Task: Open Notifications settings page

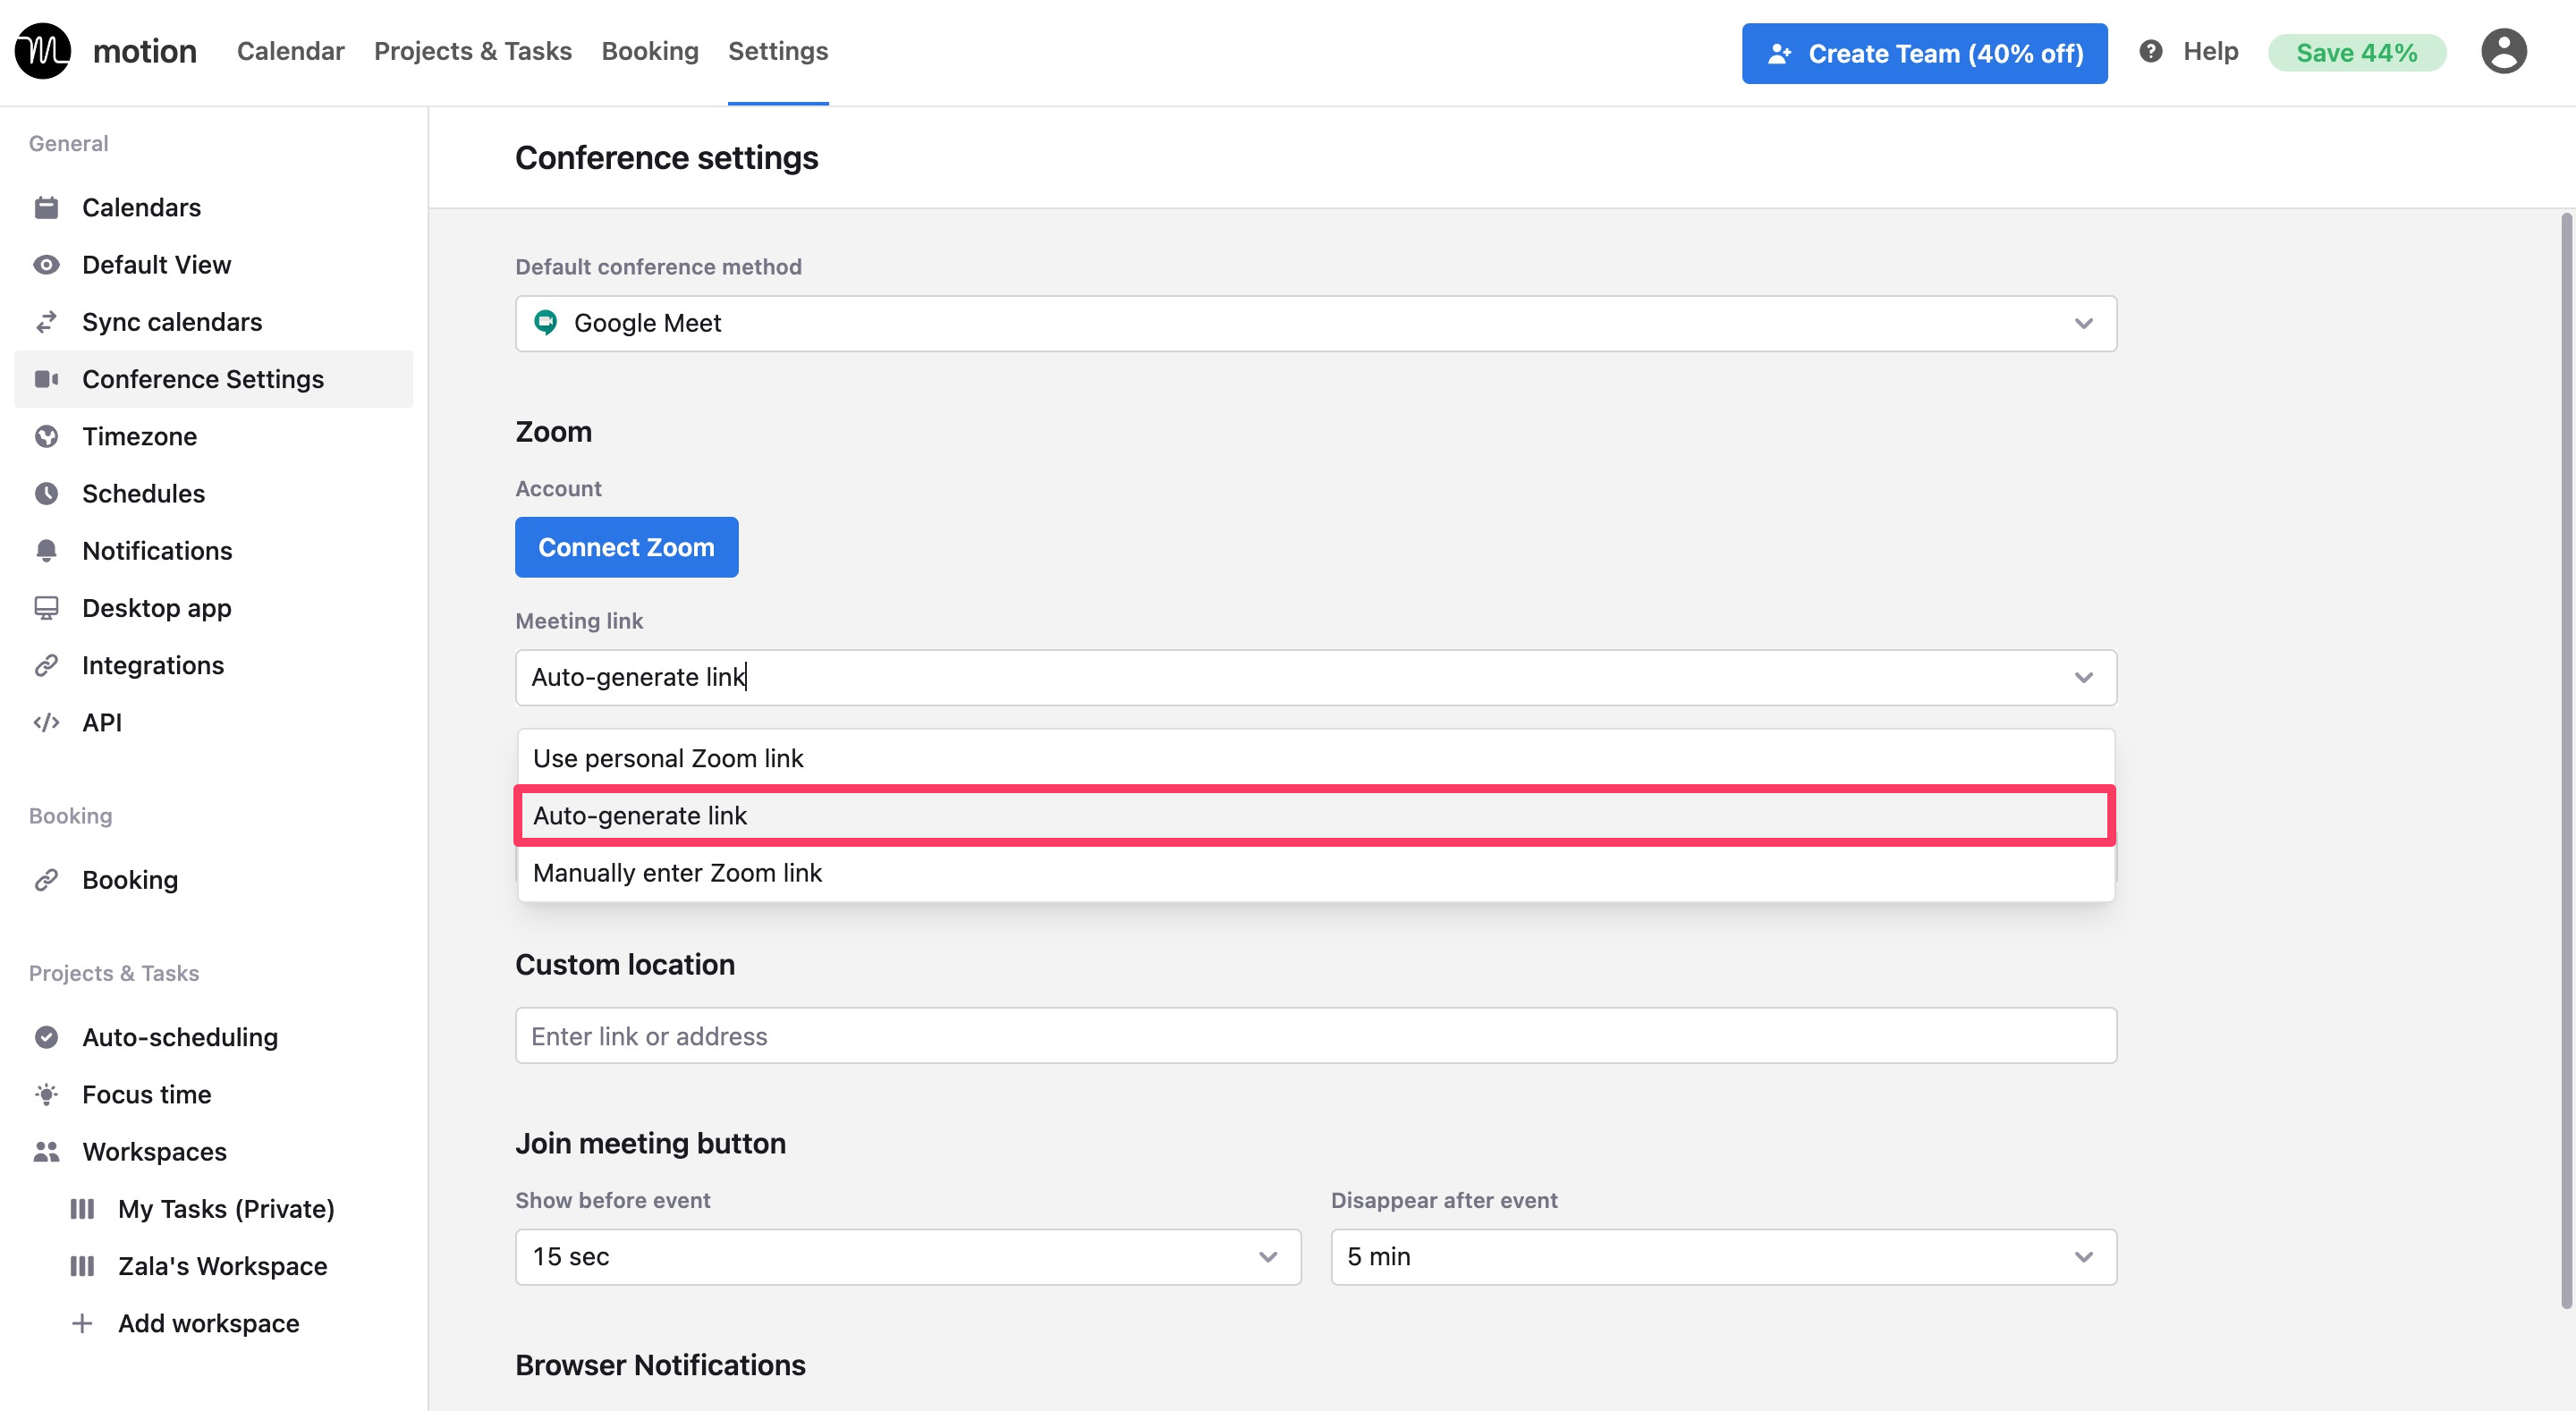Action: coord(213,551)
